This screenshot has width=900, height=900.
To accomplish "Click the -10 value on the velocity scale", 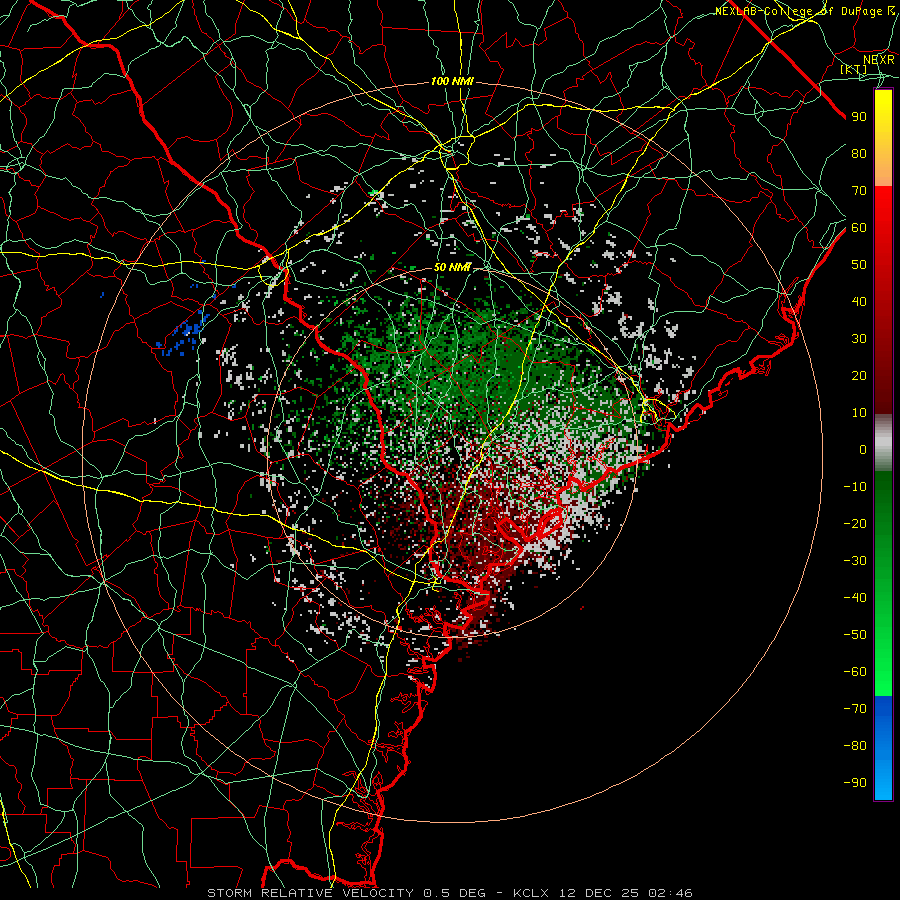I will pos(855,487).
